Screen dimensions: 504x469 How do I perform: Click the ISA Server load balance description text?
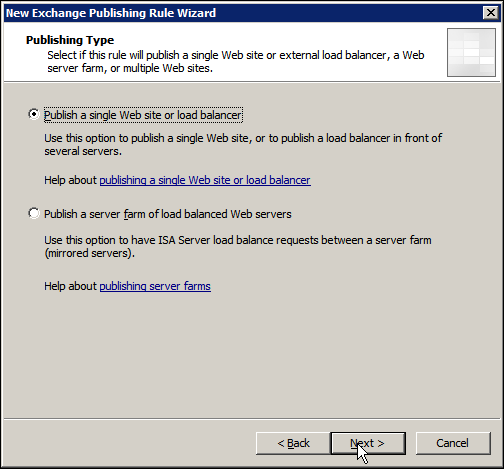[x=238, y=247]
